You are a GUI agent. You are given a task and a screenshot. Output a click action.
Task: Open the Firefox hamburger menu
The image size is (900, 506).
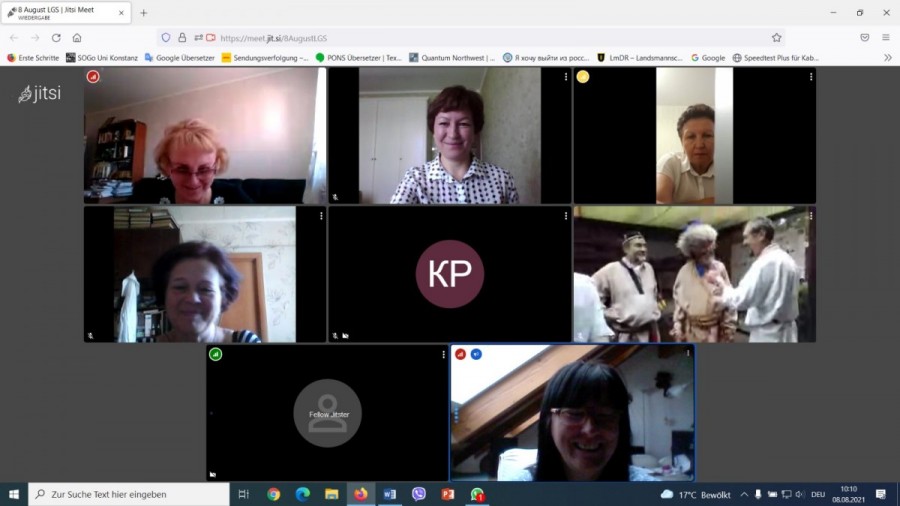point(885,38)
